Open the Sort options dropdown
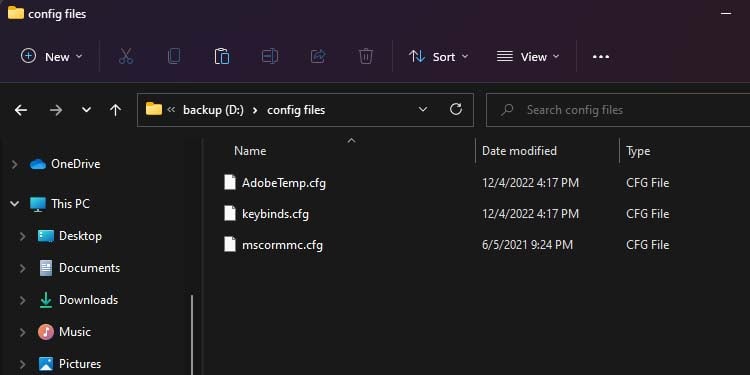Viewport: 750px width, 375px height. 439,57
